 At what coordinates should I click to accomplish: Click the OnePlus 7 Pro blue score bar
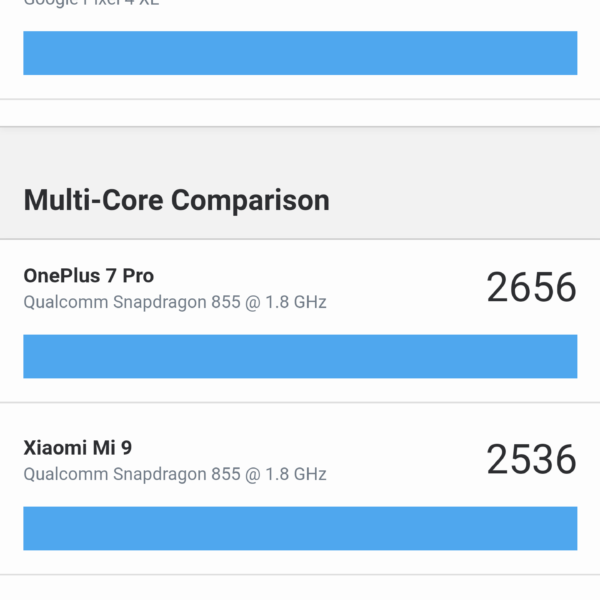tap(300, 356)
